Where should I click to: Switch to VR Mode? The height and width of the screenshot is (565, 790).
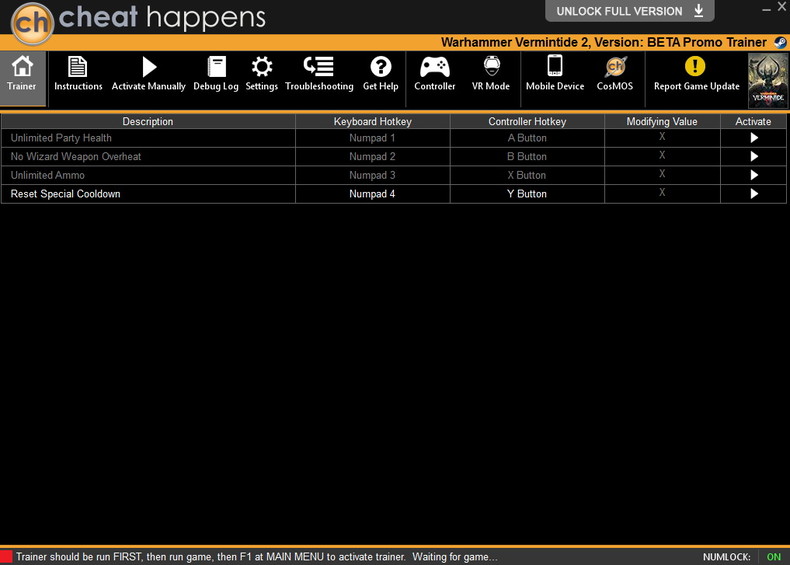tap(491, 74)
